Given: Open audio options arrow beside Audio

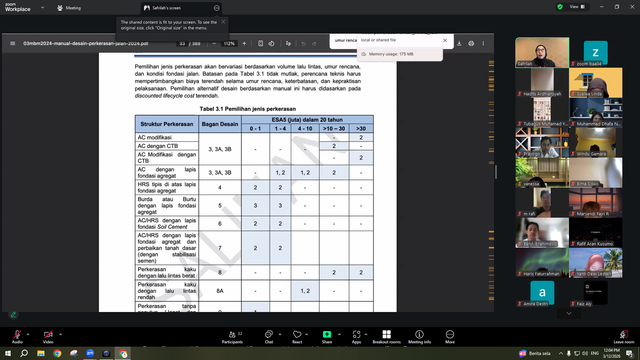Looking at the screenshot, I should pyautogui.click(x=28, y=334).
